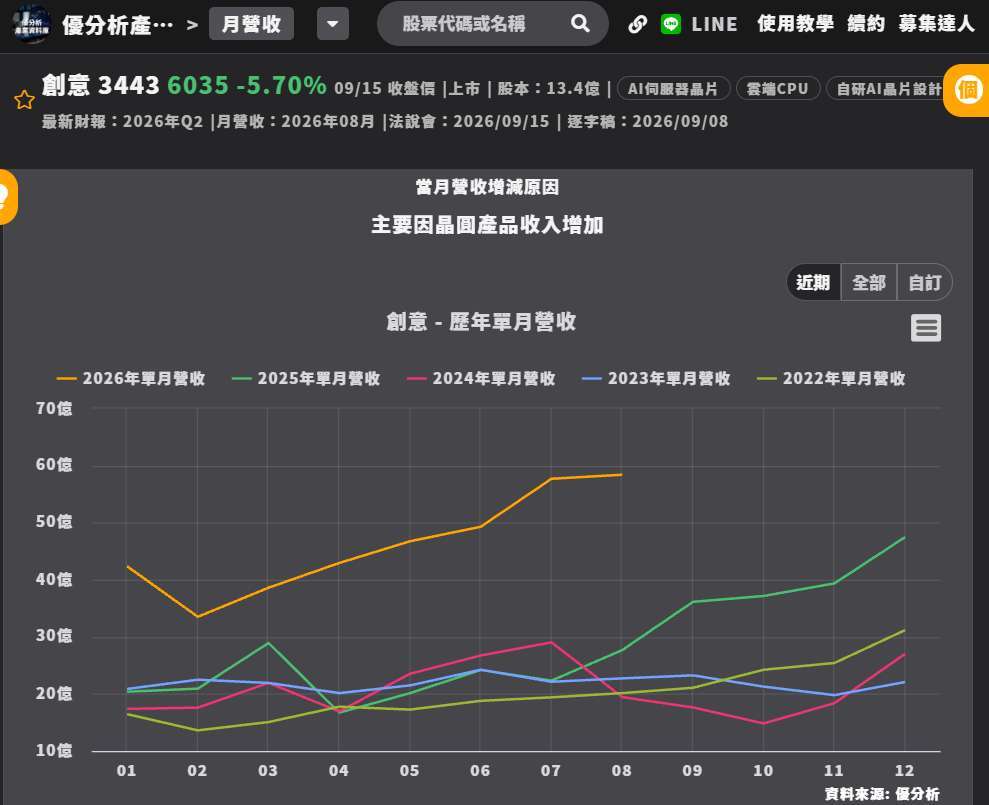Click the site logo avatar
The width and height of the screenshot is (989, 805).
(32, 25)
